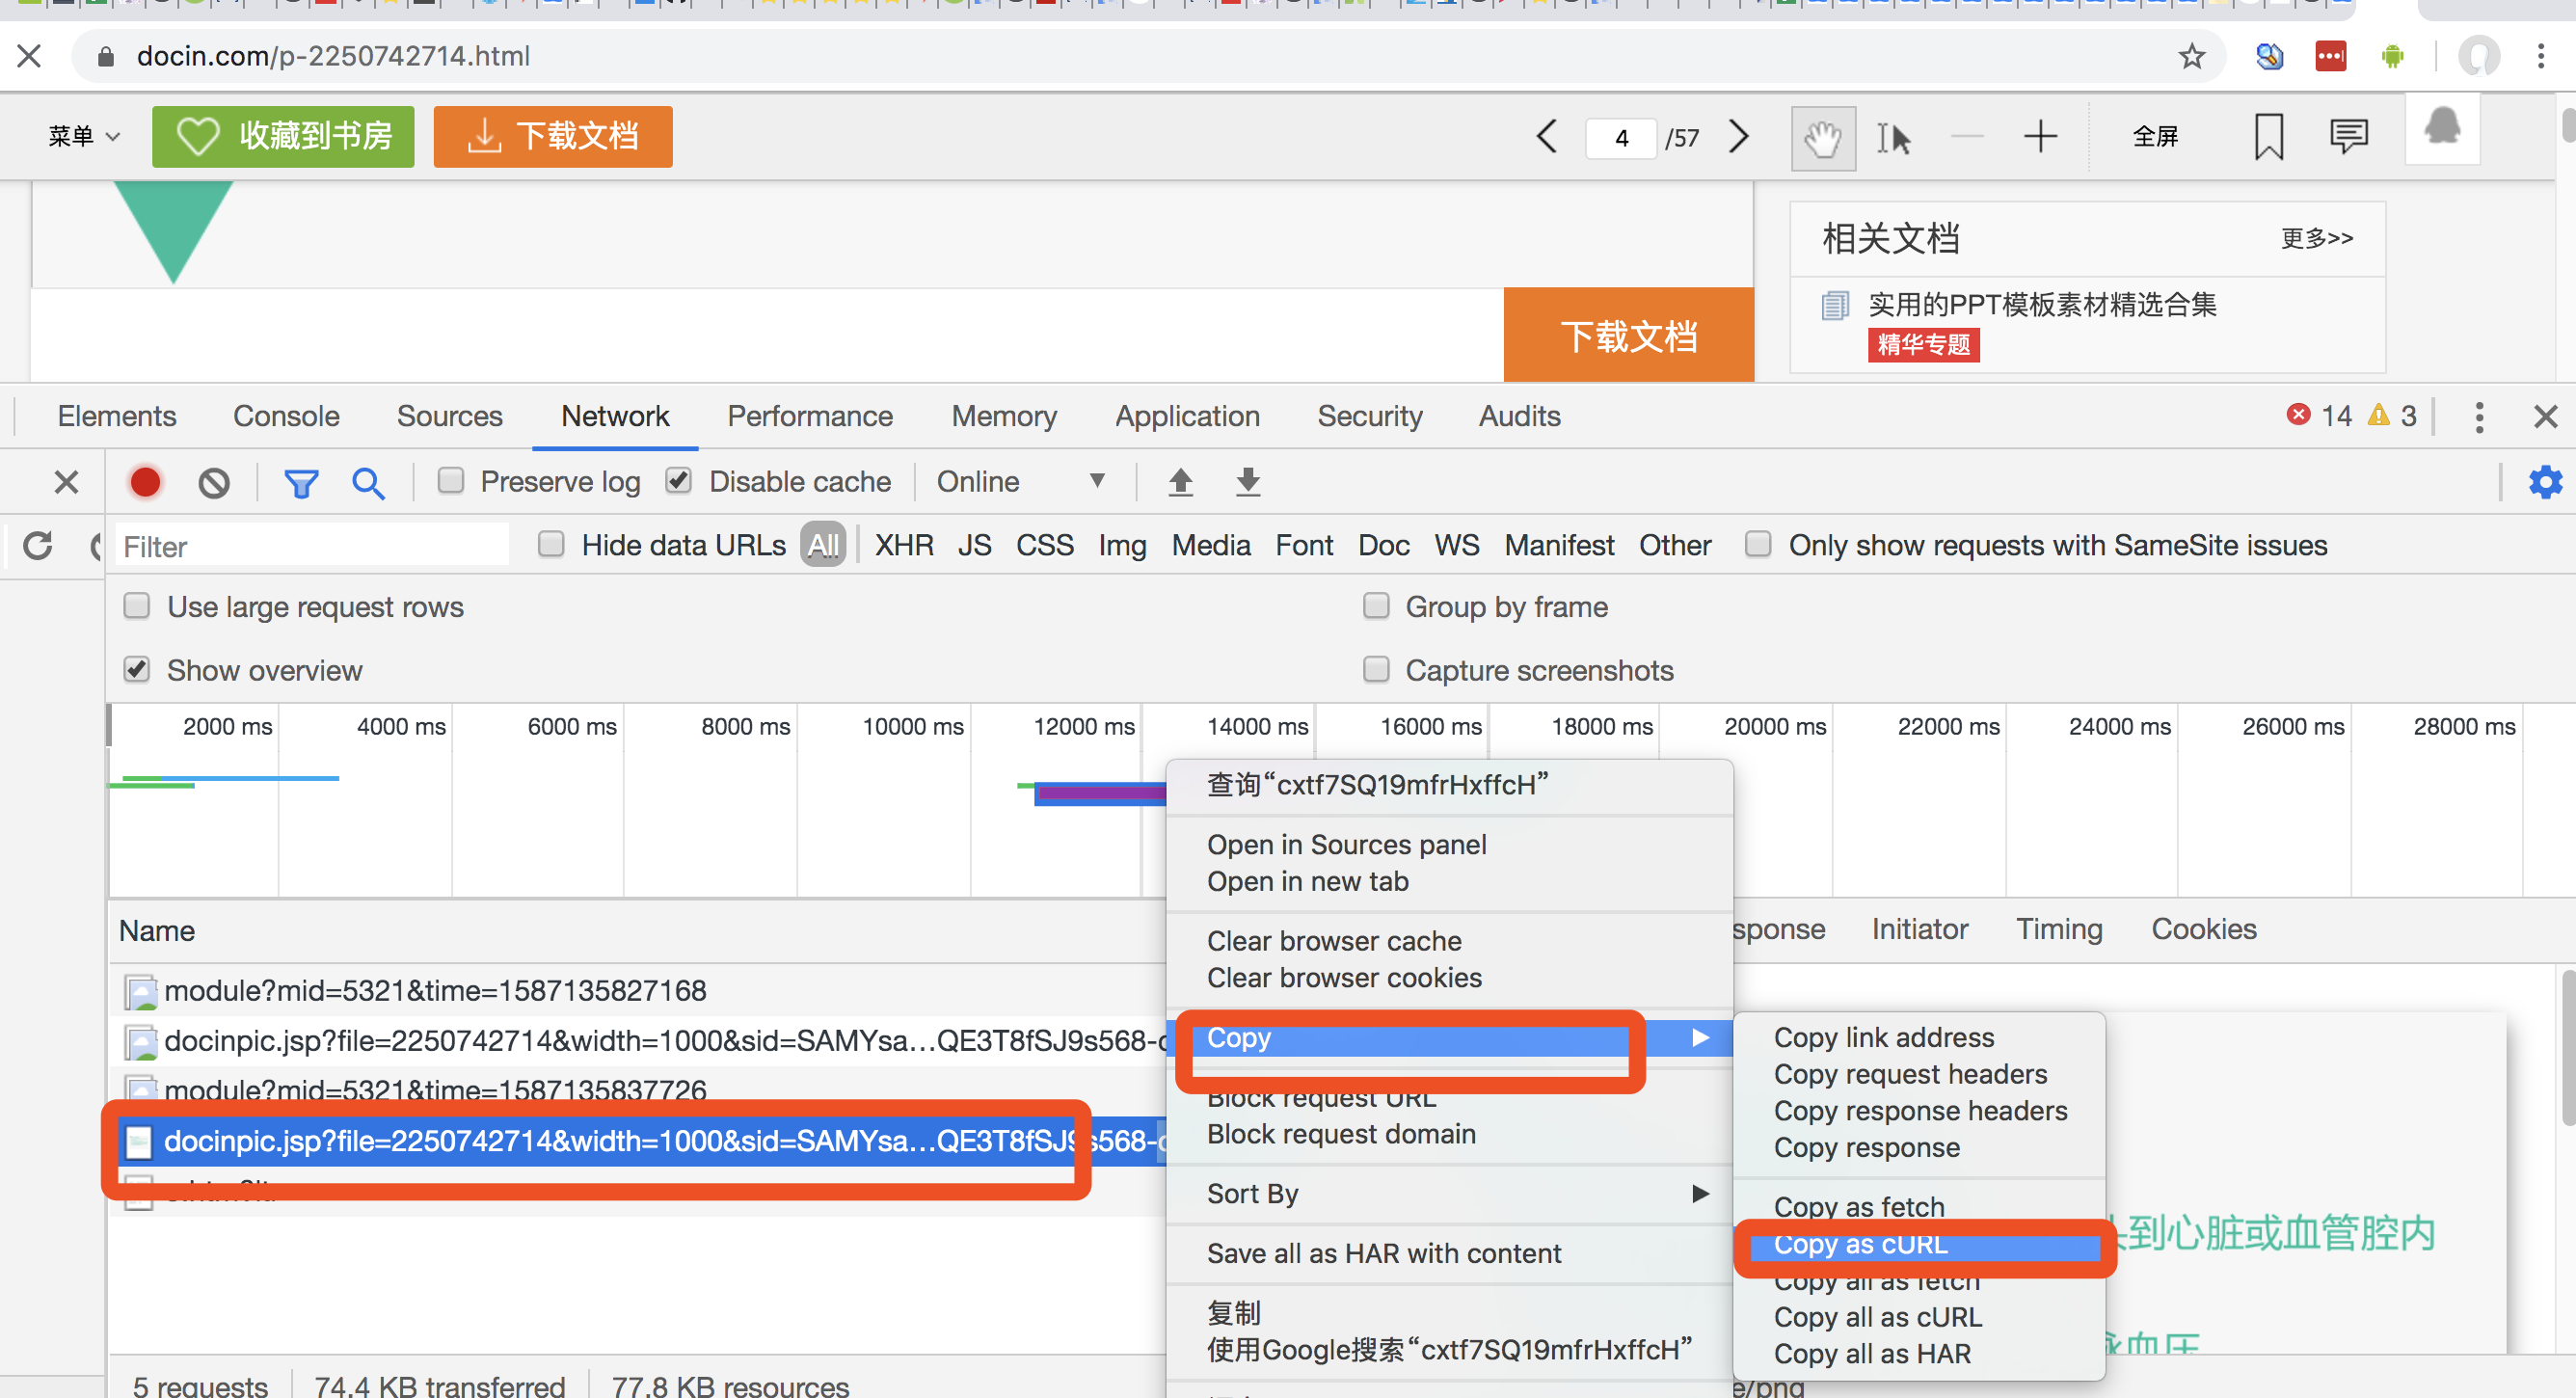The height and width of the screenshot is (1398, 2576).
Task: Open the Online throttling dropdown
Action: pos(1020,482)
